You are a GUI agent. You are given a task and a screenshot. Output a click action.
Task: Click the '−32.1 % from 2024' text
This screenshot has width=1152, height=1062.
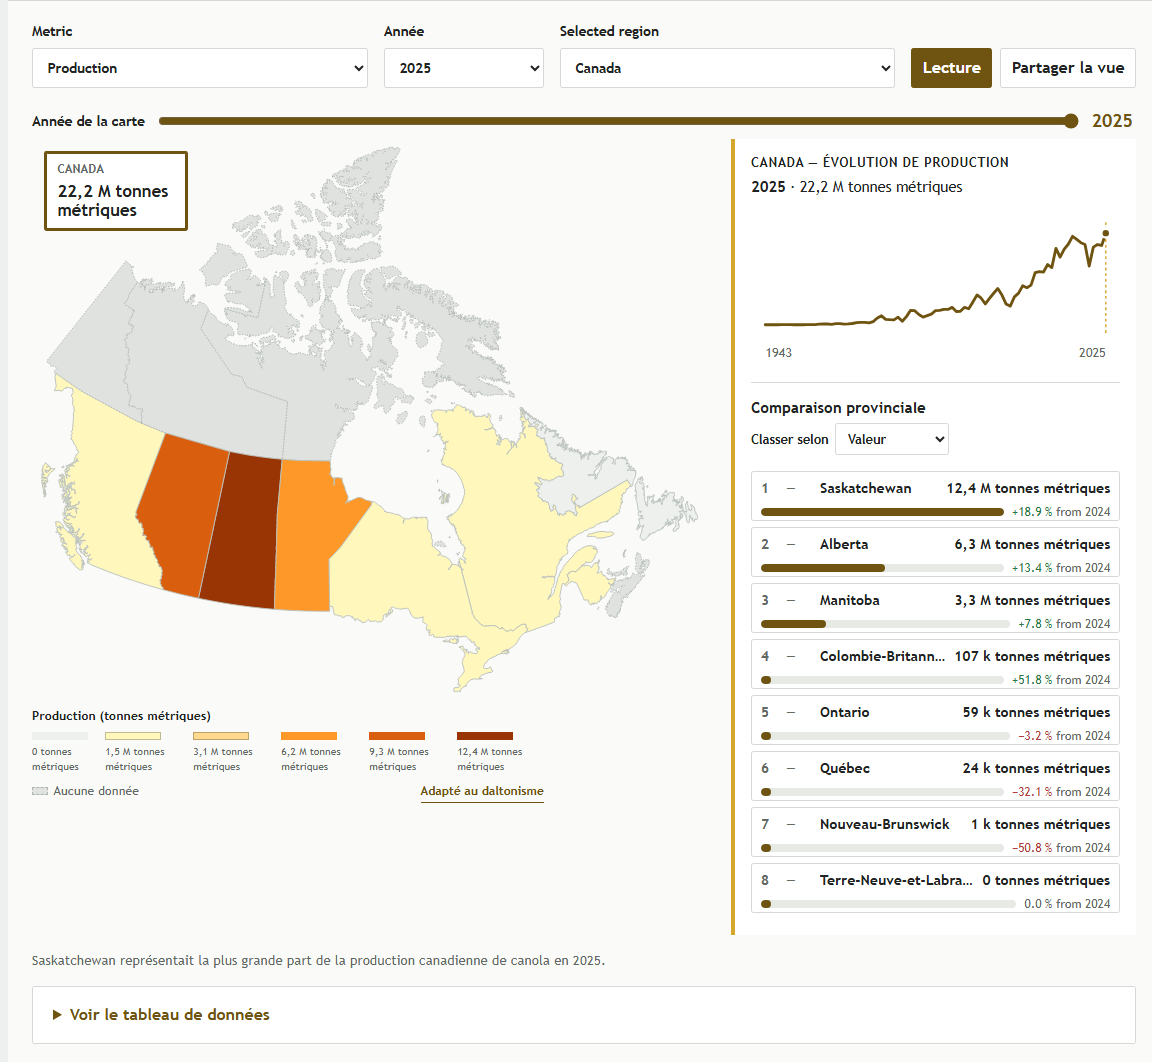pyautogui.click(x=1061, y=792)
